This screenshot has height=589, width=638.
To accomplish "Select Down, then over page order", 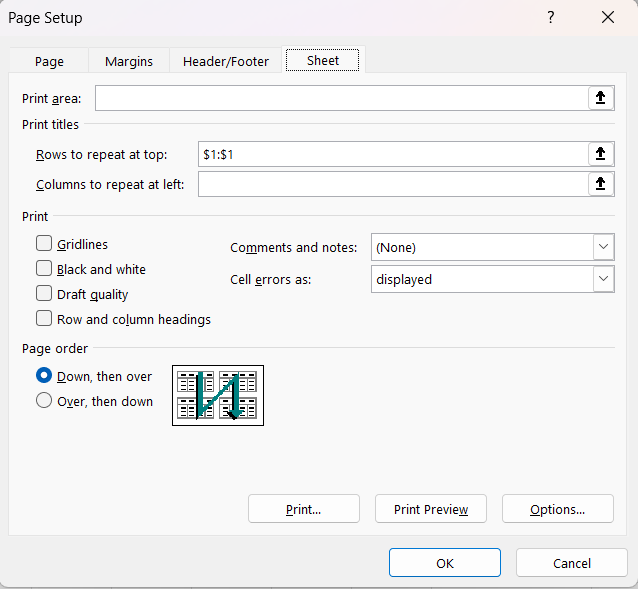I will tap(44, 376).
